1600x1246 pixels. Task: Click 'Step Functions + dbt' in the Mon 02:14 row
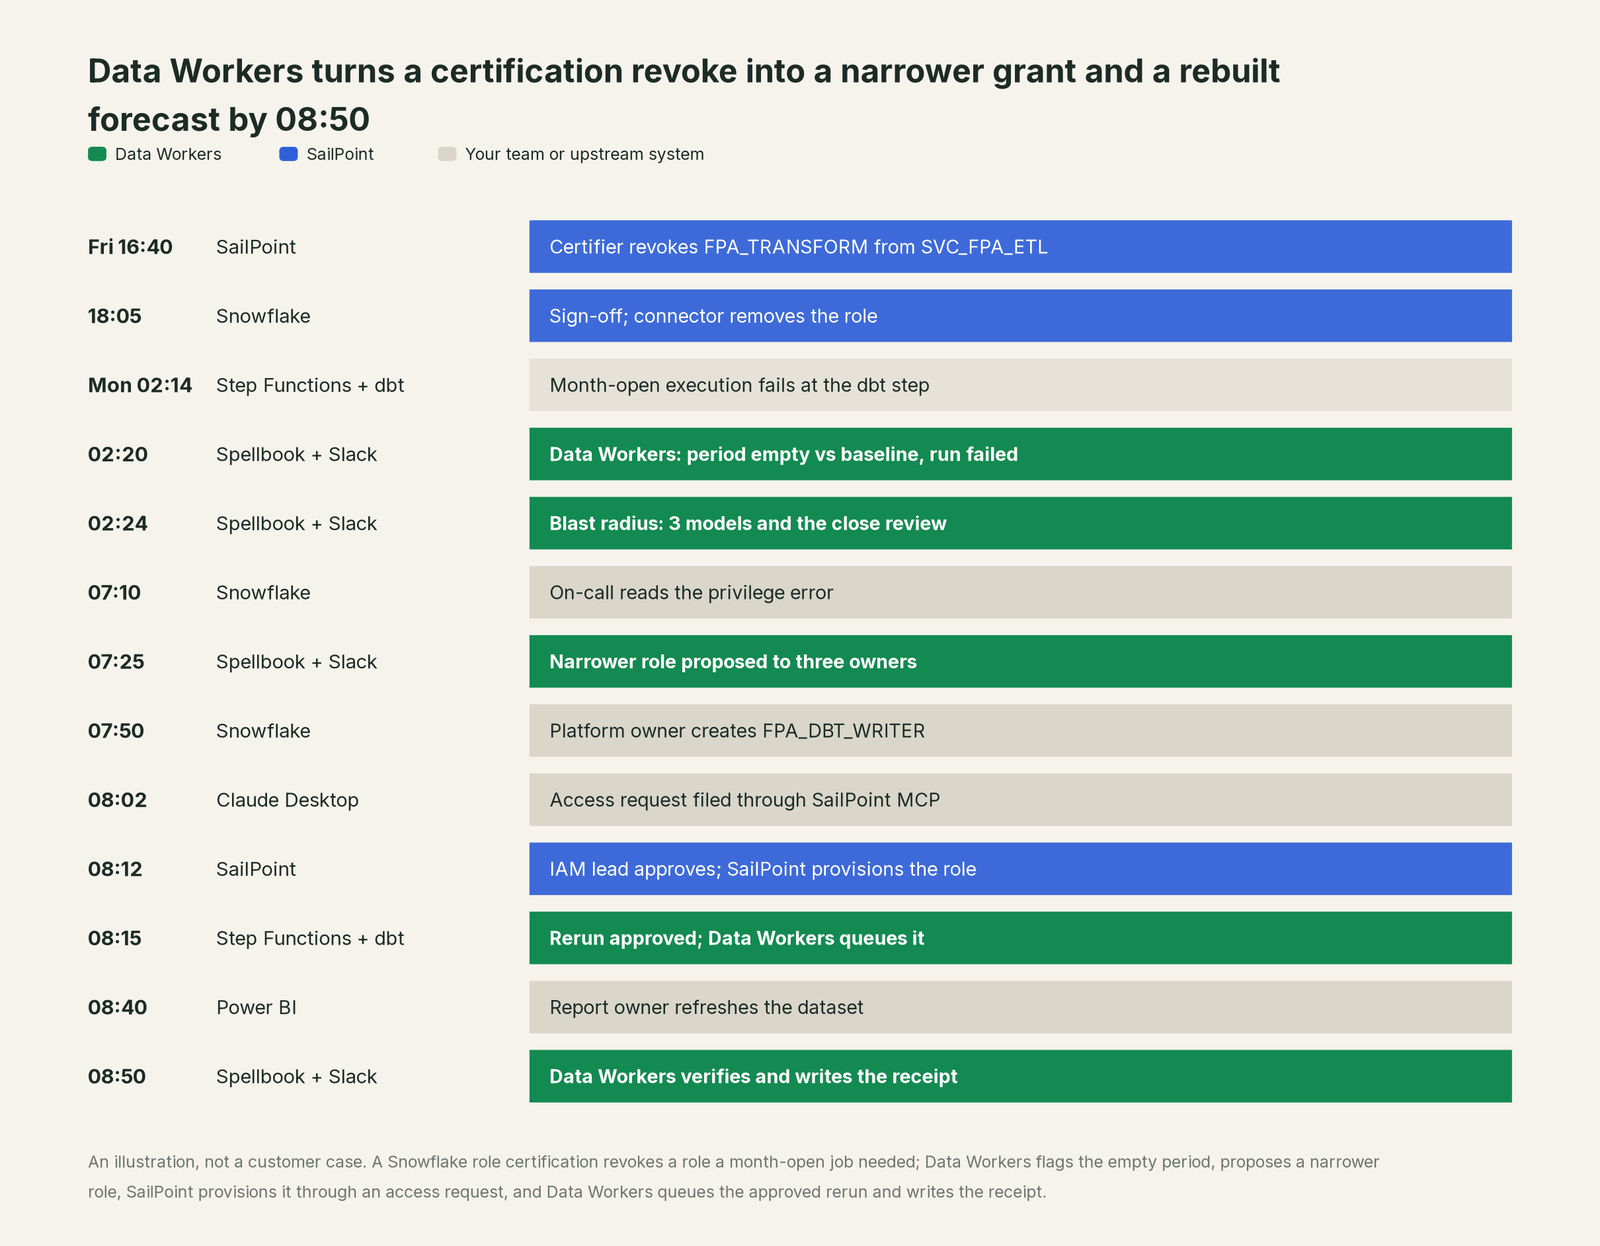310,385
